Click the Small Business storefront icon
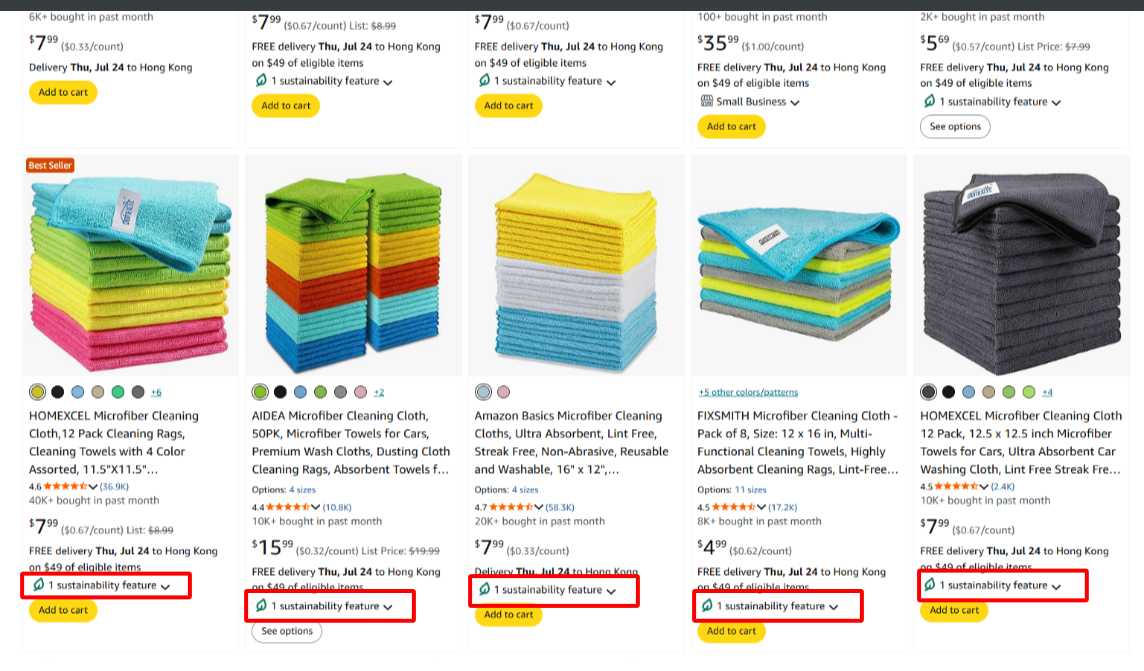Screen dimensions: 1144x671 tap(706, 101)
